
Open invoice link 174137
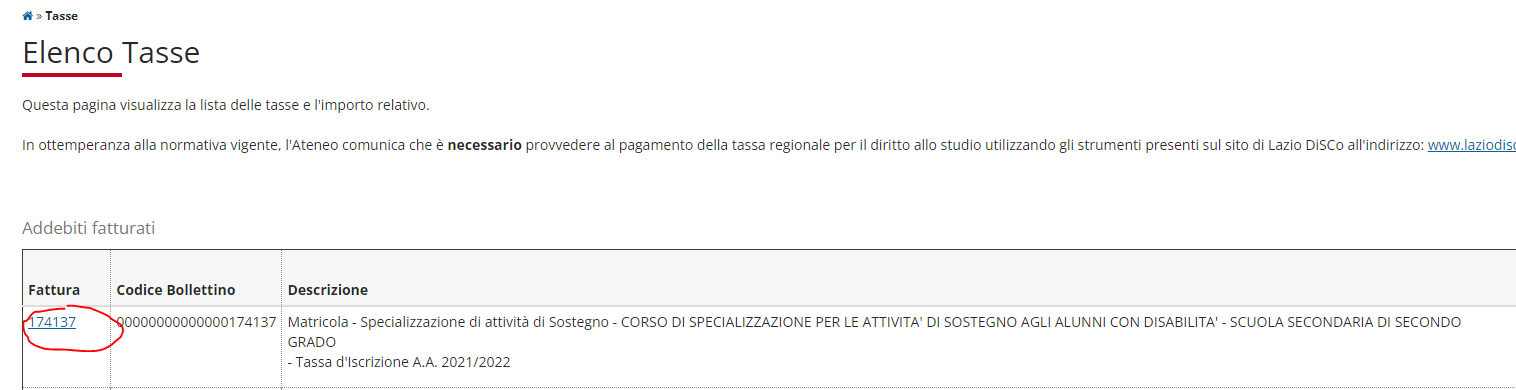click(x=52, y=322)
